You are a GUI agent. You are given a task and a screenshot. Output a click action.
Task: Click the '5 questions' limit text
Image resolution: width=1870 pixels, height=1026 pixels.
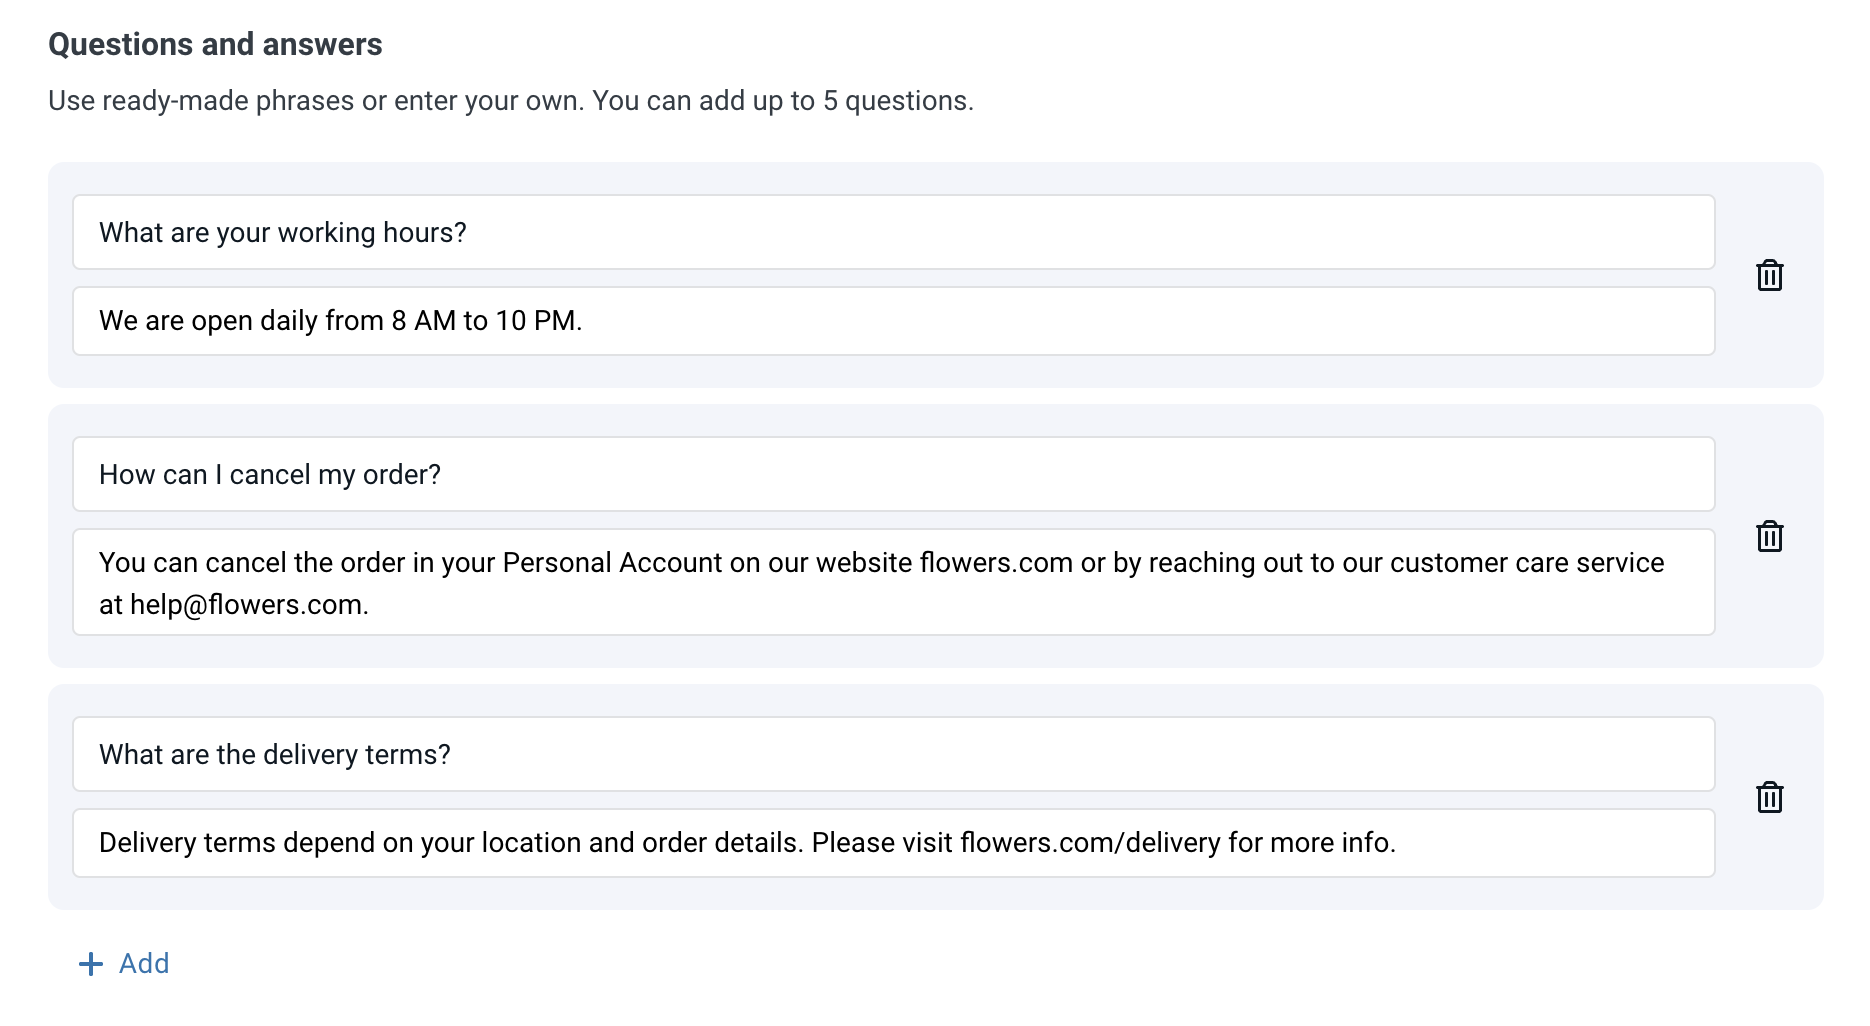(896, 101)
